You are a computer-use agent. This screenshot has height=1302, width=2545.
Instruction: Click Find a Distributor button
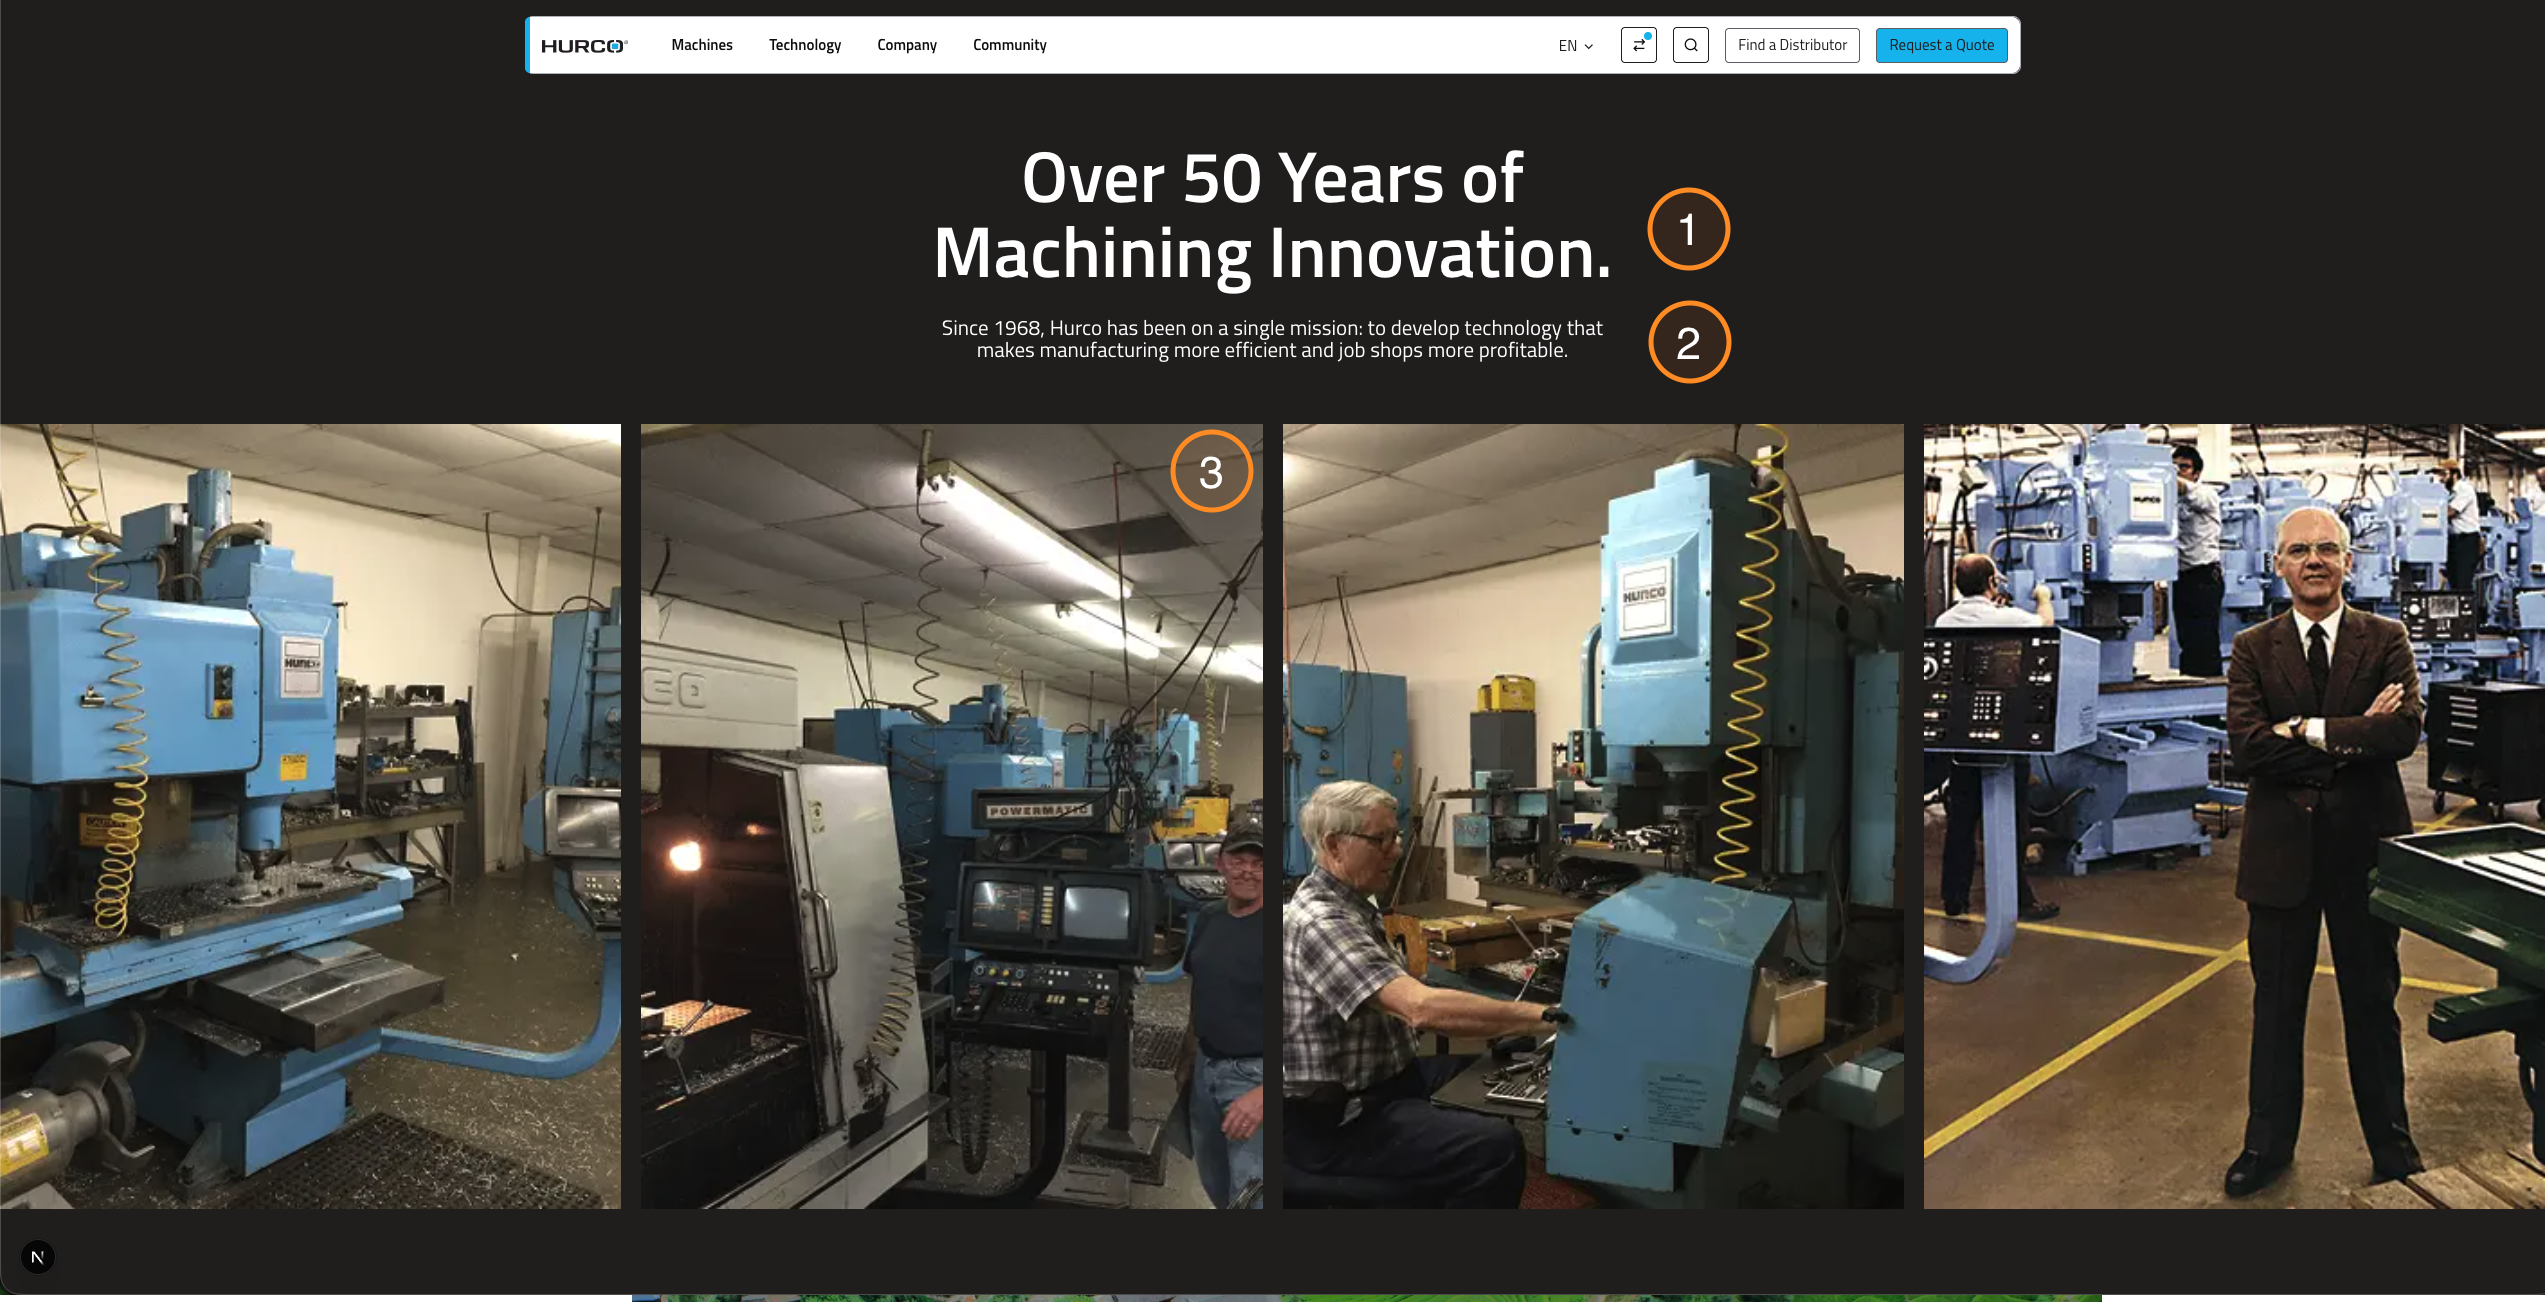coord(1792,45)
